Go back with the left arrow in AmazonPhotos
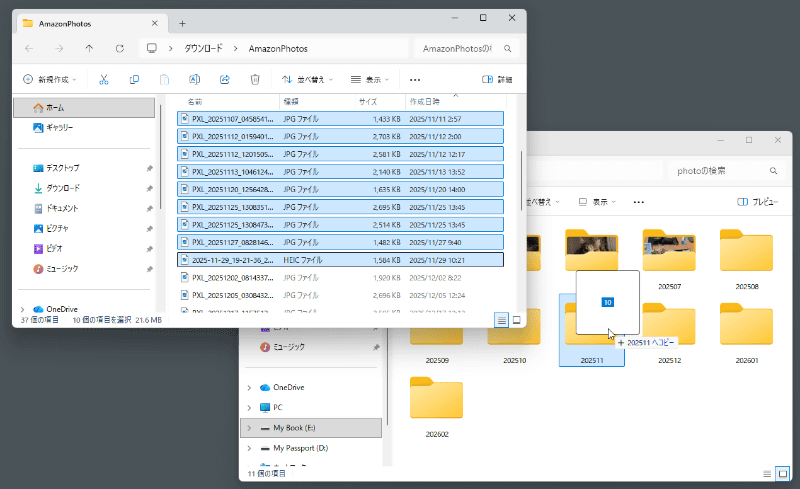Screen dimensions: 800x489 coord(29,48)
